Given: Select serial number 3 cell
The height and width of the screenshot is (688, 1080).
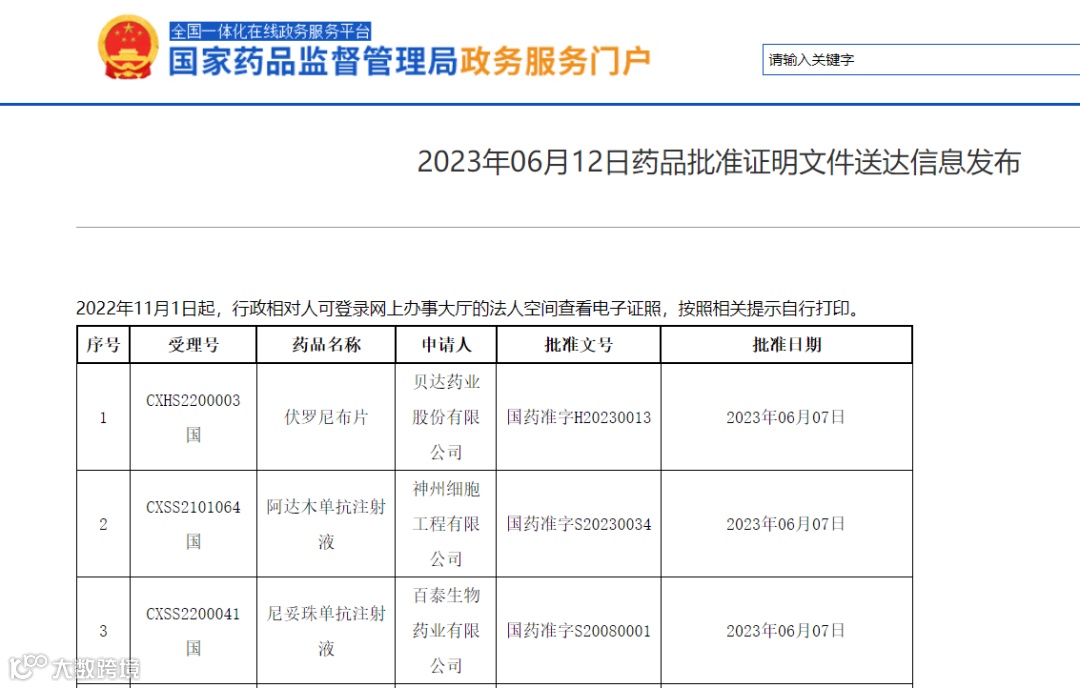Looking at the screenshot, I should tap(103, 631).
